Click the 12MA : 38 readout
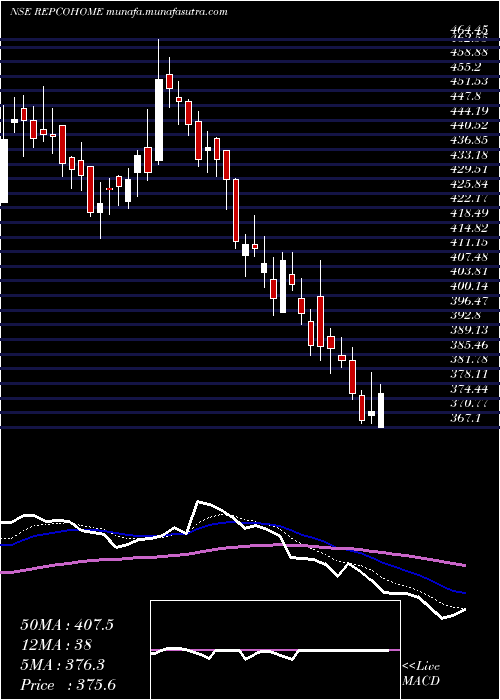 click(56, 645)
